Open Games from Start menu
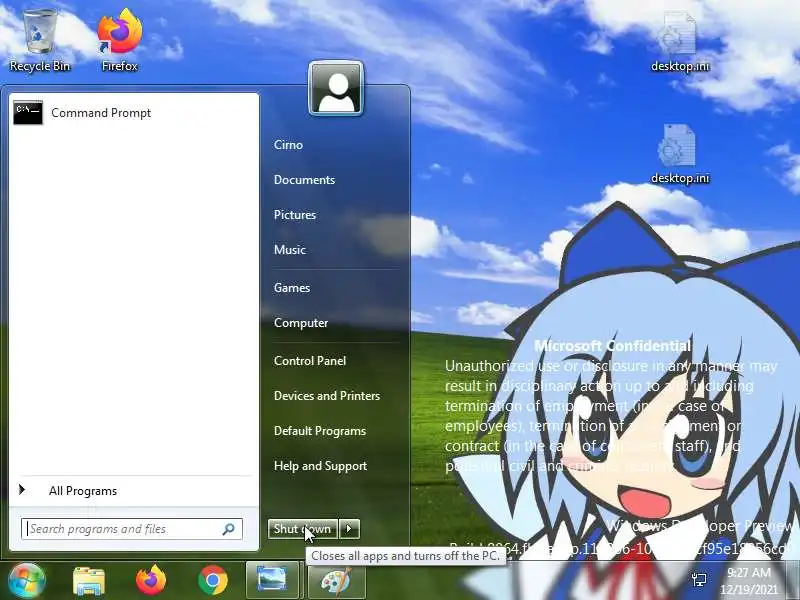800x600 pixels. click(x=292, y=288)
